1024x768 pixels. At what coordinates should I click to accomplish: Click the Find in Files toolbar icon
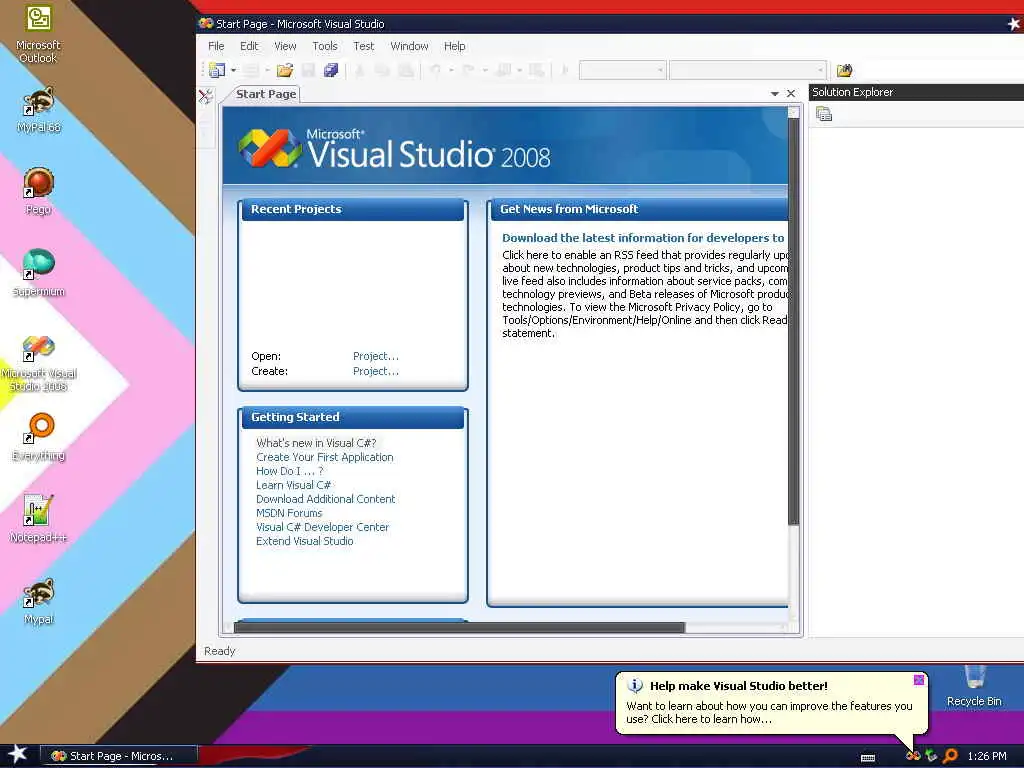[844, 70]
